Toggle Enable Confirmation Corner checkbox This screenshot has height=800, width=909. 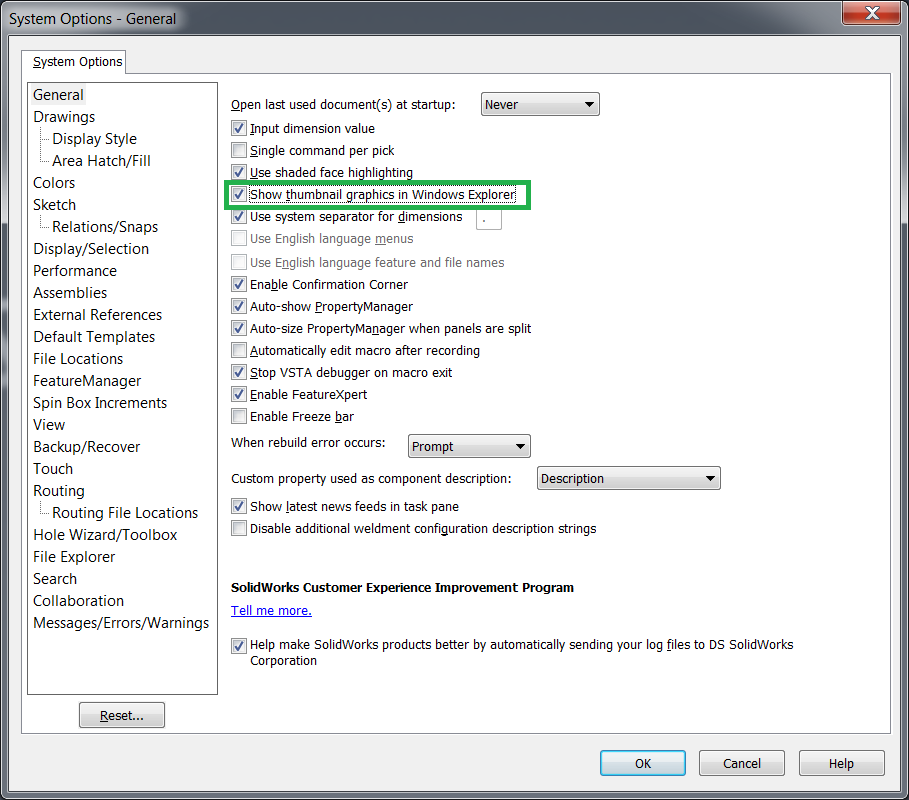point(238,284)
